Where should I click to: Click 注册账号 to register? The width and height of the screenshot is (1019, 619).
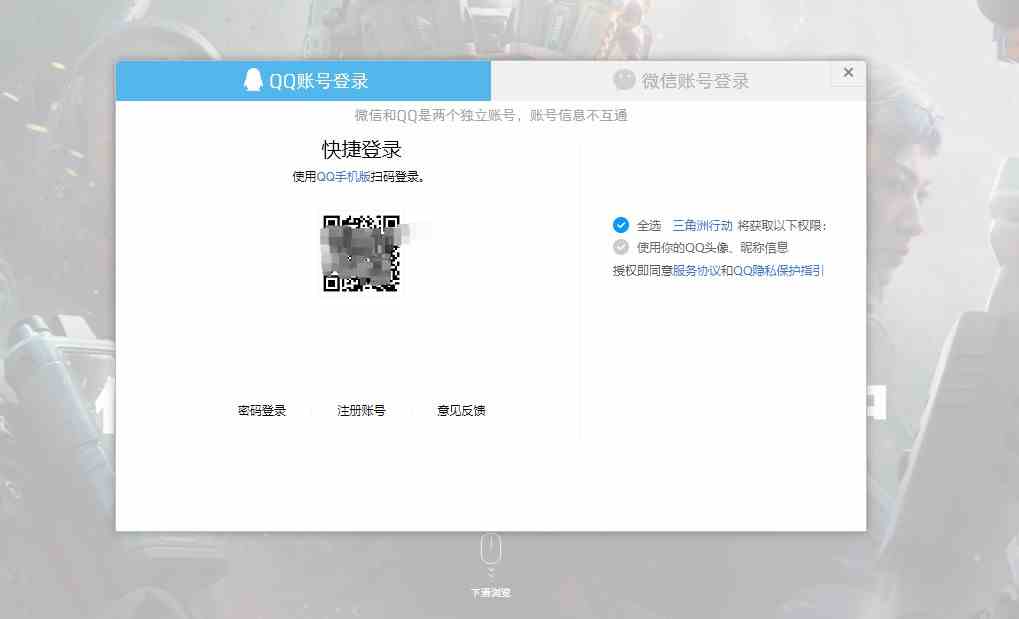tap(361, 410)
